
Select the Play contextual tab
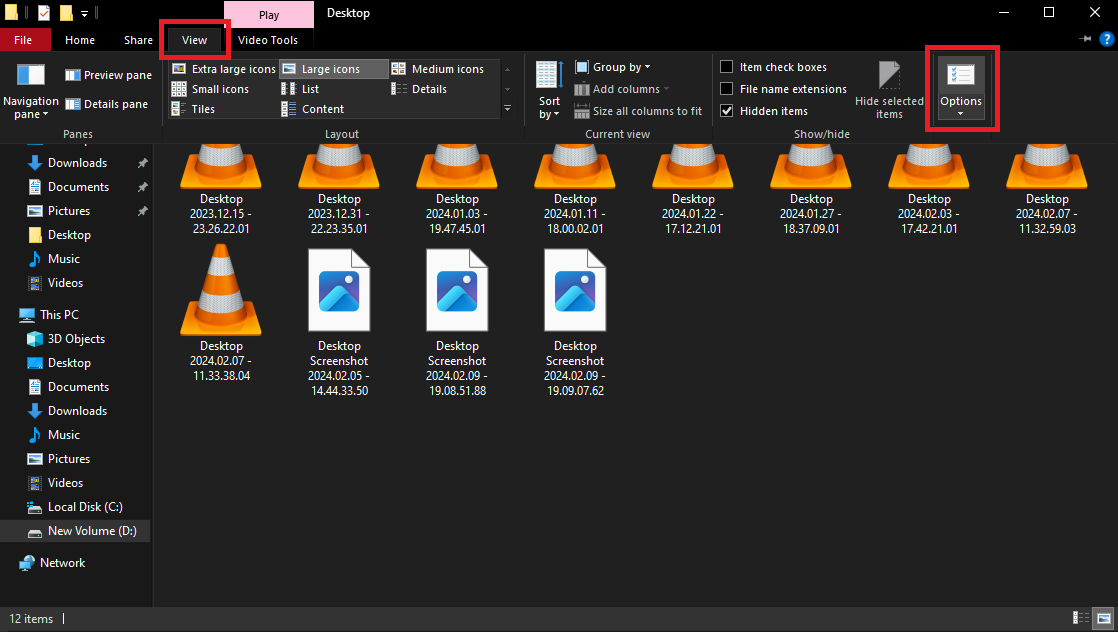click(x=269, y=15)
